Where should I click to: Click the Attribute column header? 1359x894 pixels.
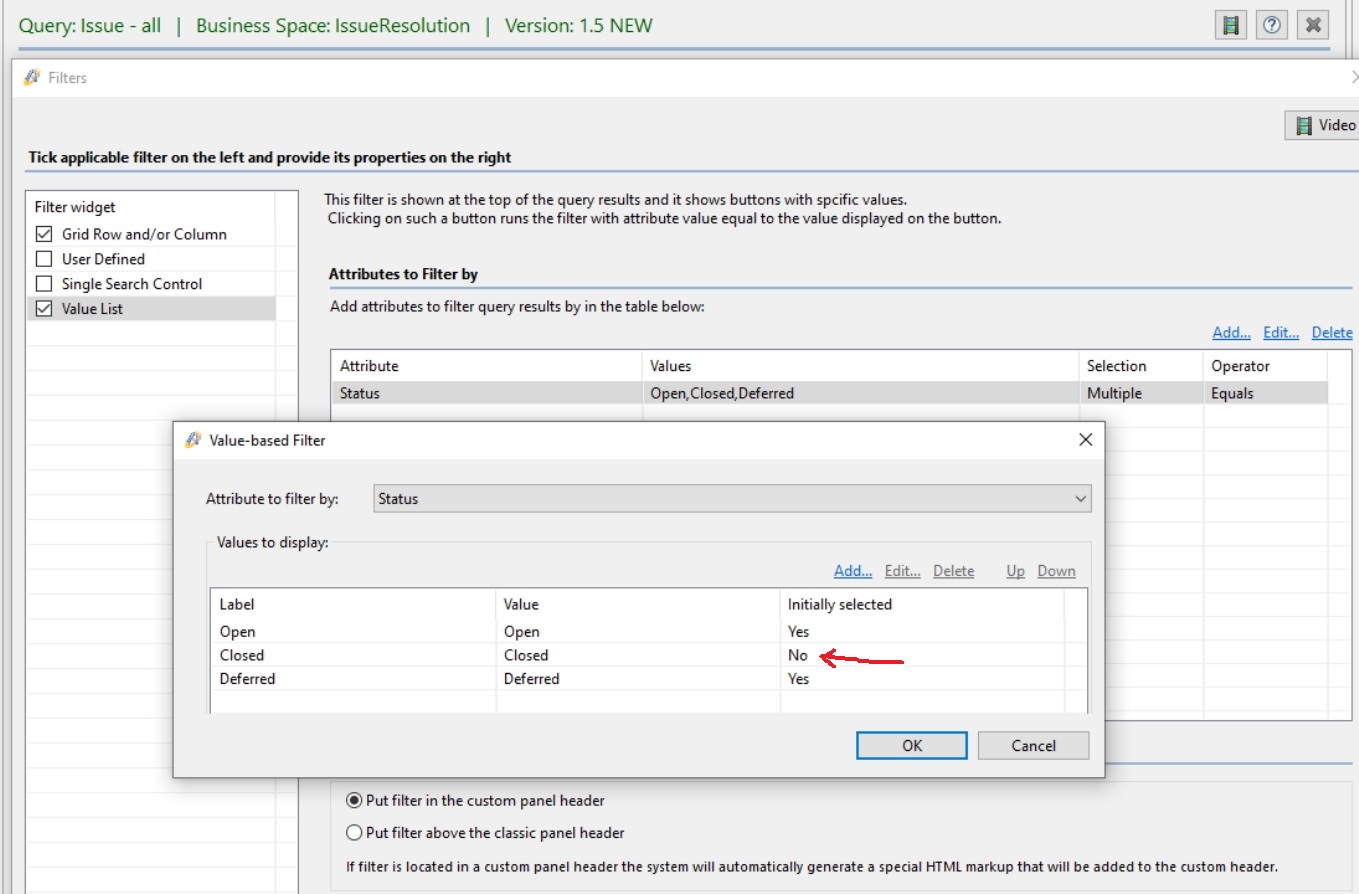[x=486, y=366]
